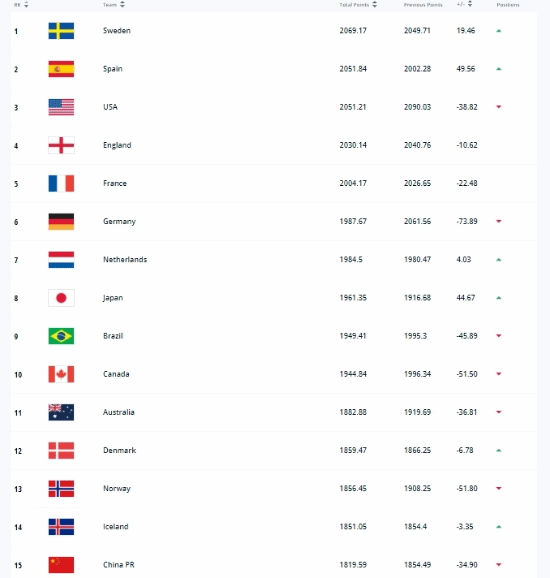Select the Canada flag icon
Image resolution: width=550 pixels, height=578 pixels.
(x=61, y=374)
